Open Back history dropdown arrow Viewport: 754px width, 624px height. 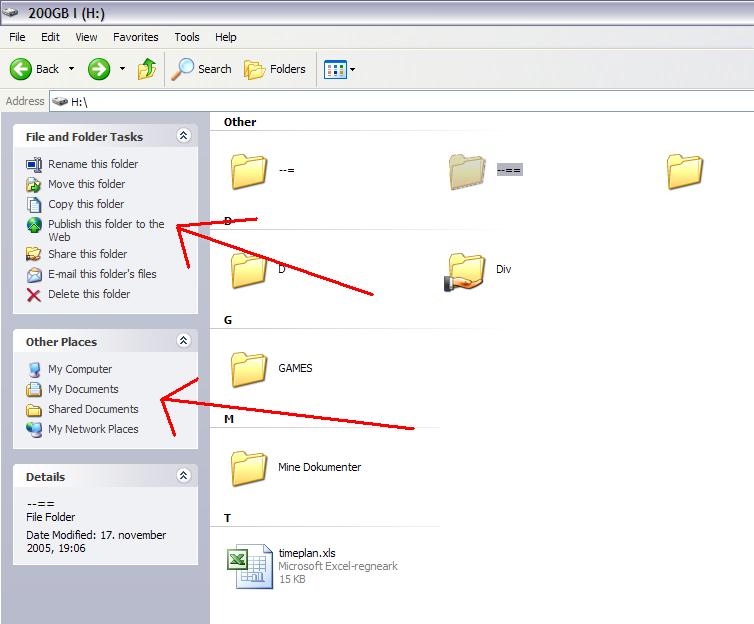pos(71,69)
